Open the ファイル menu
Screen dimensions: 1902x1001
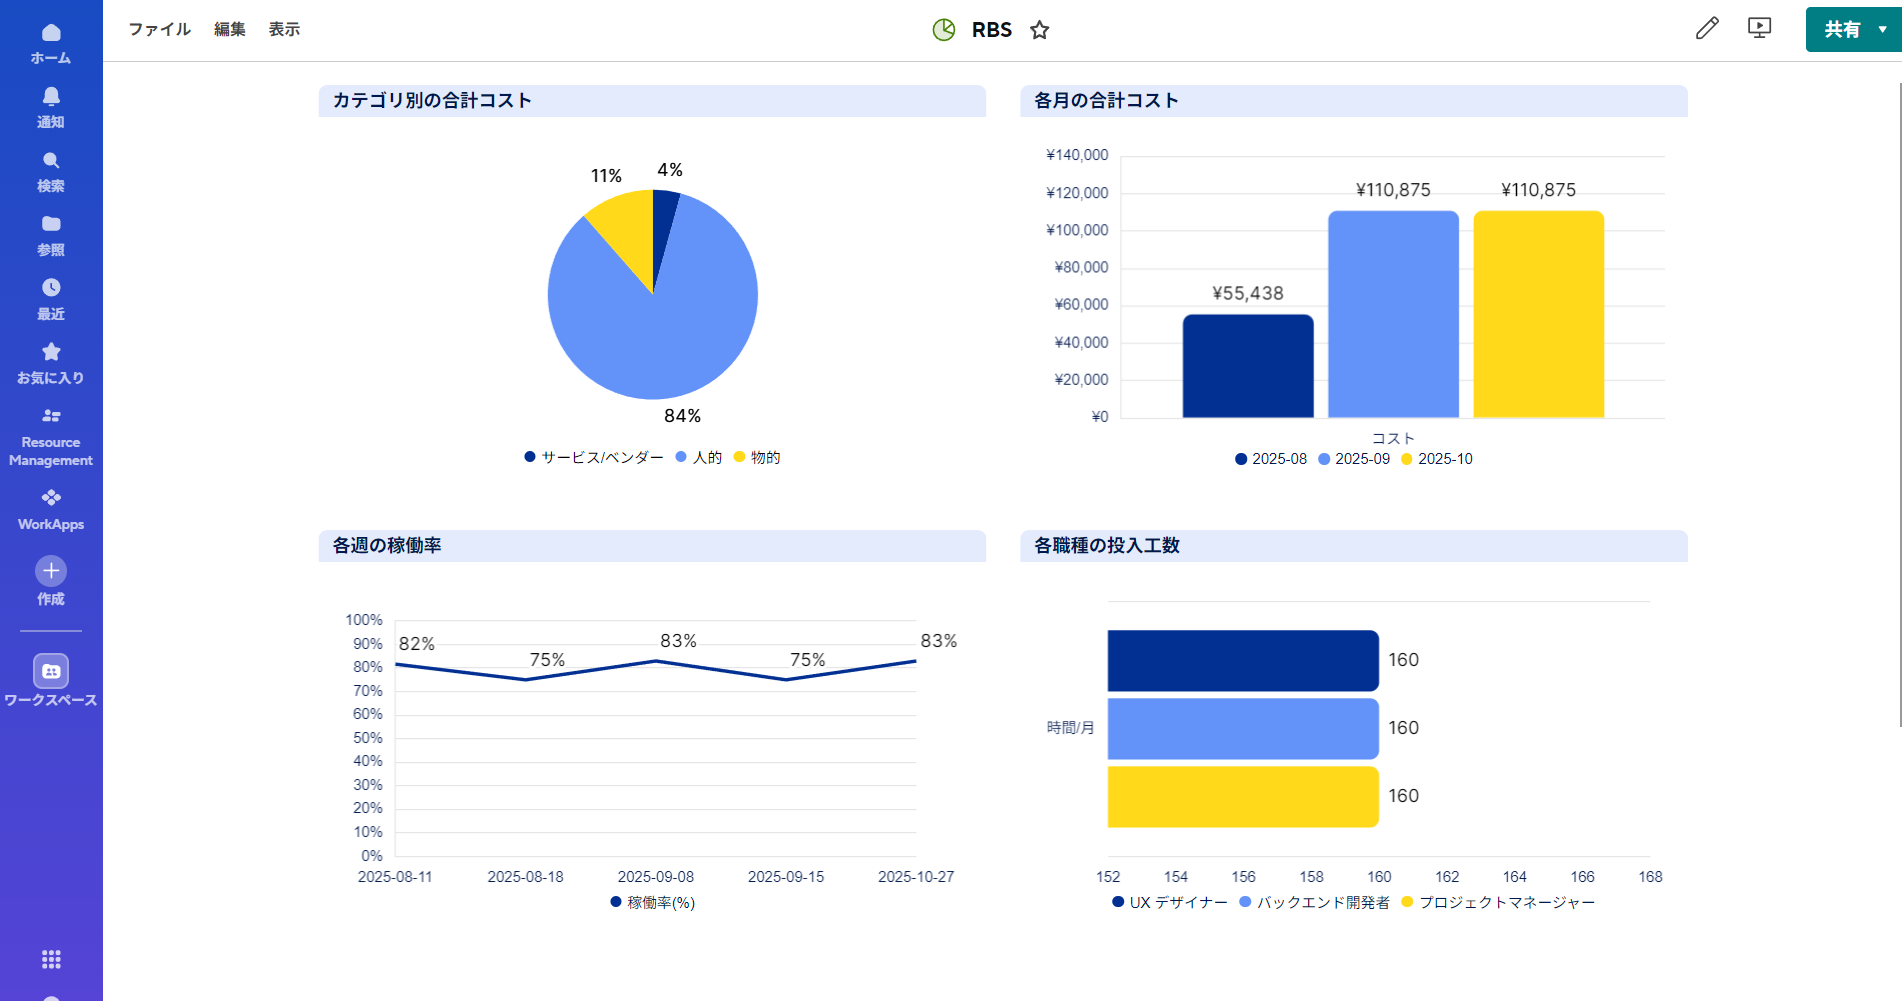pyautogui.click(x=159, y=29)
